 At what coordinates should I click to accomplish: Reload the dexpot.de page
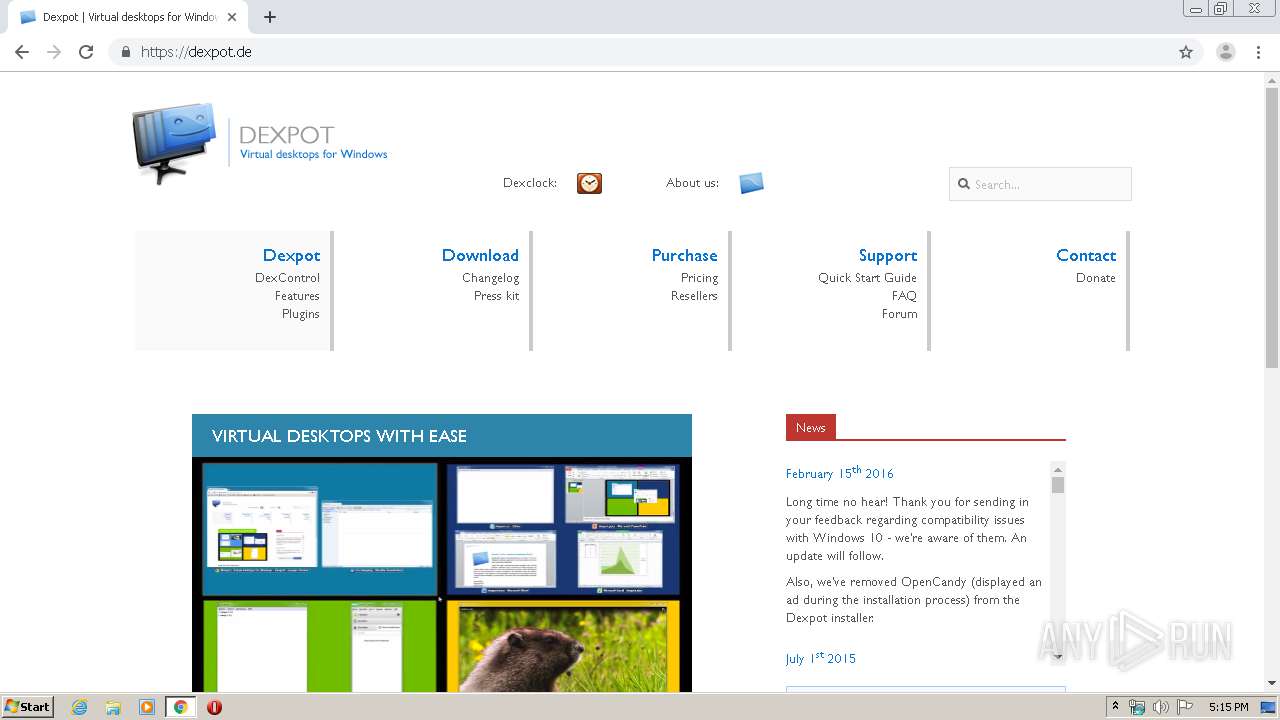click(86, 52)
